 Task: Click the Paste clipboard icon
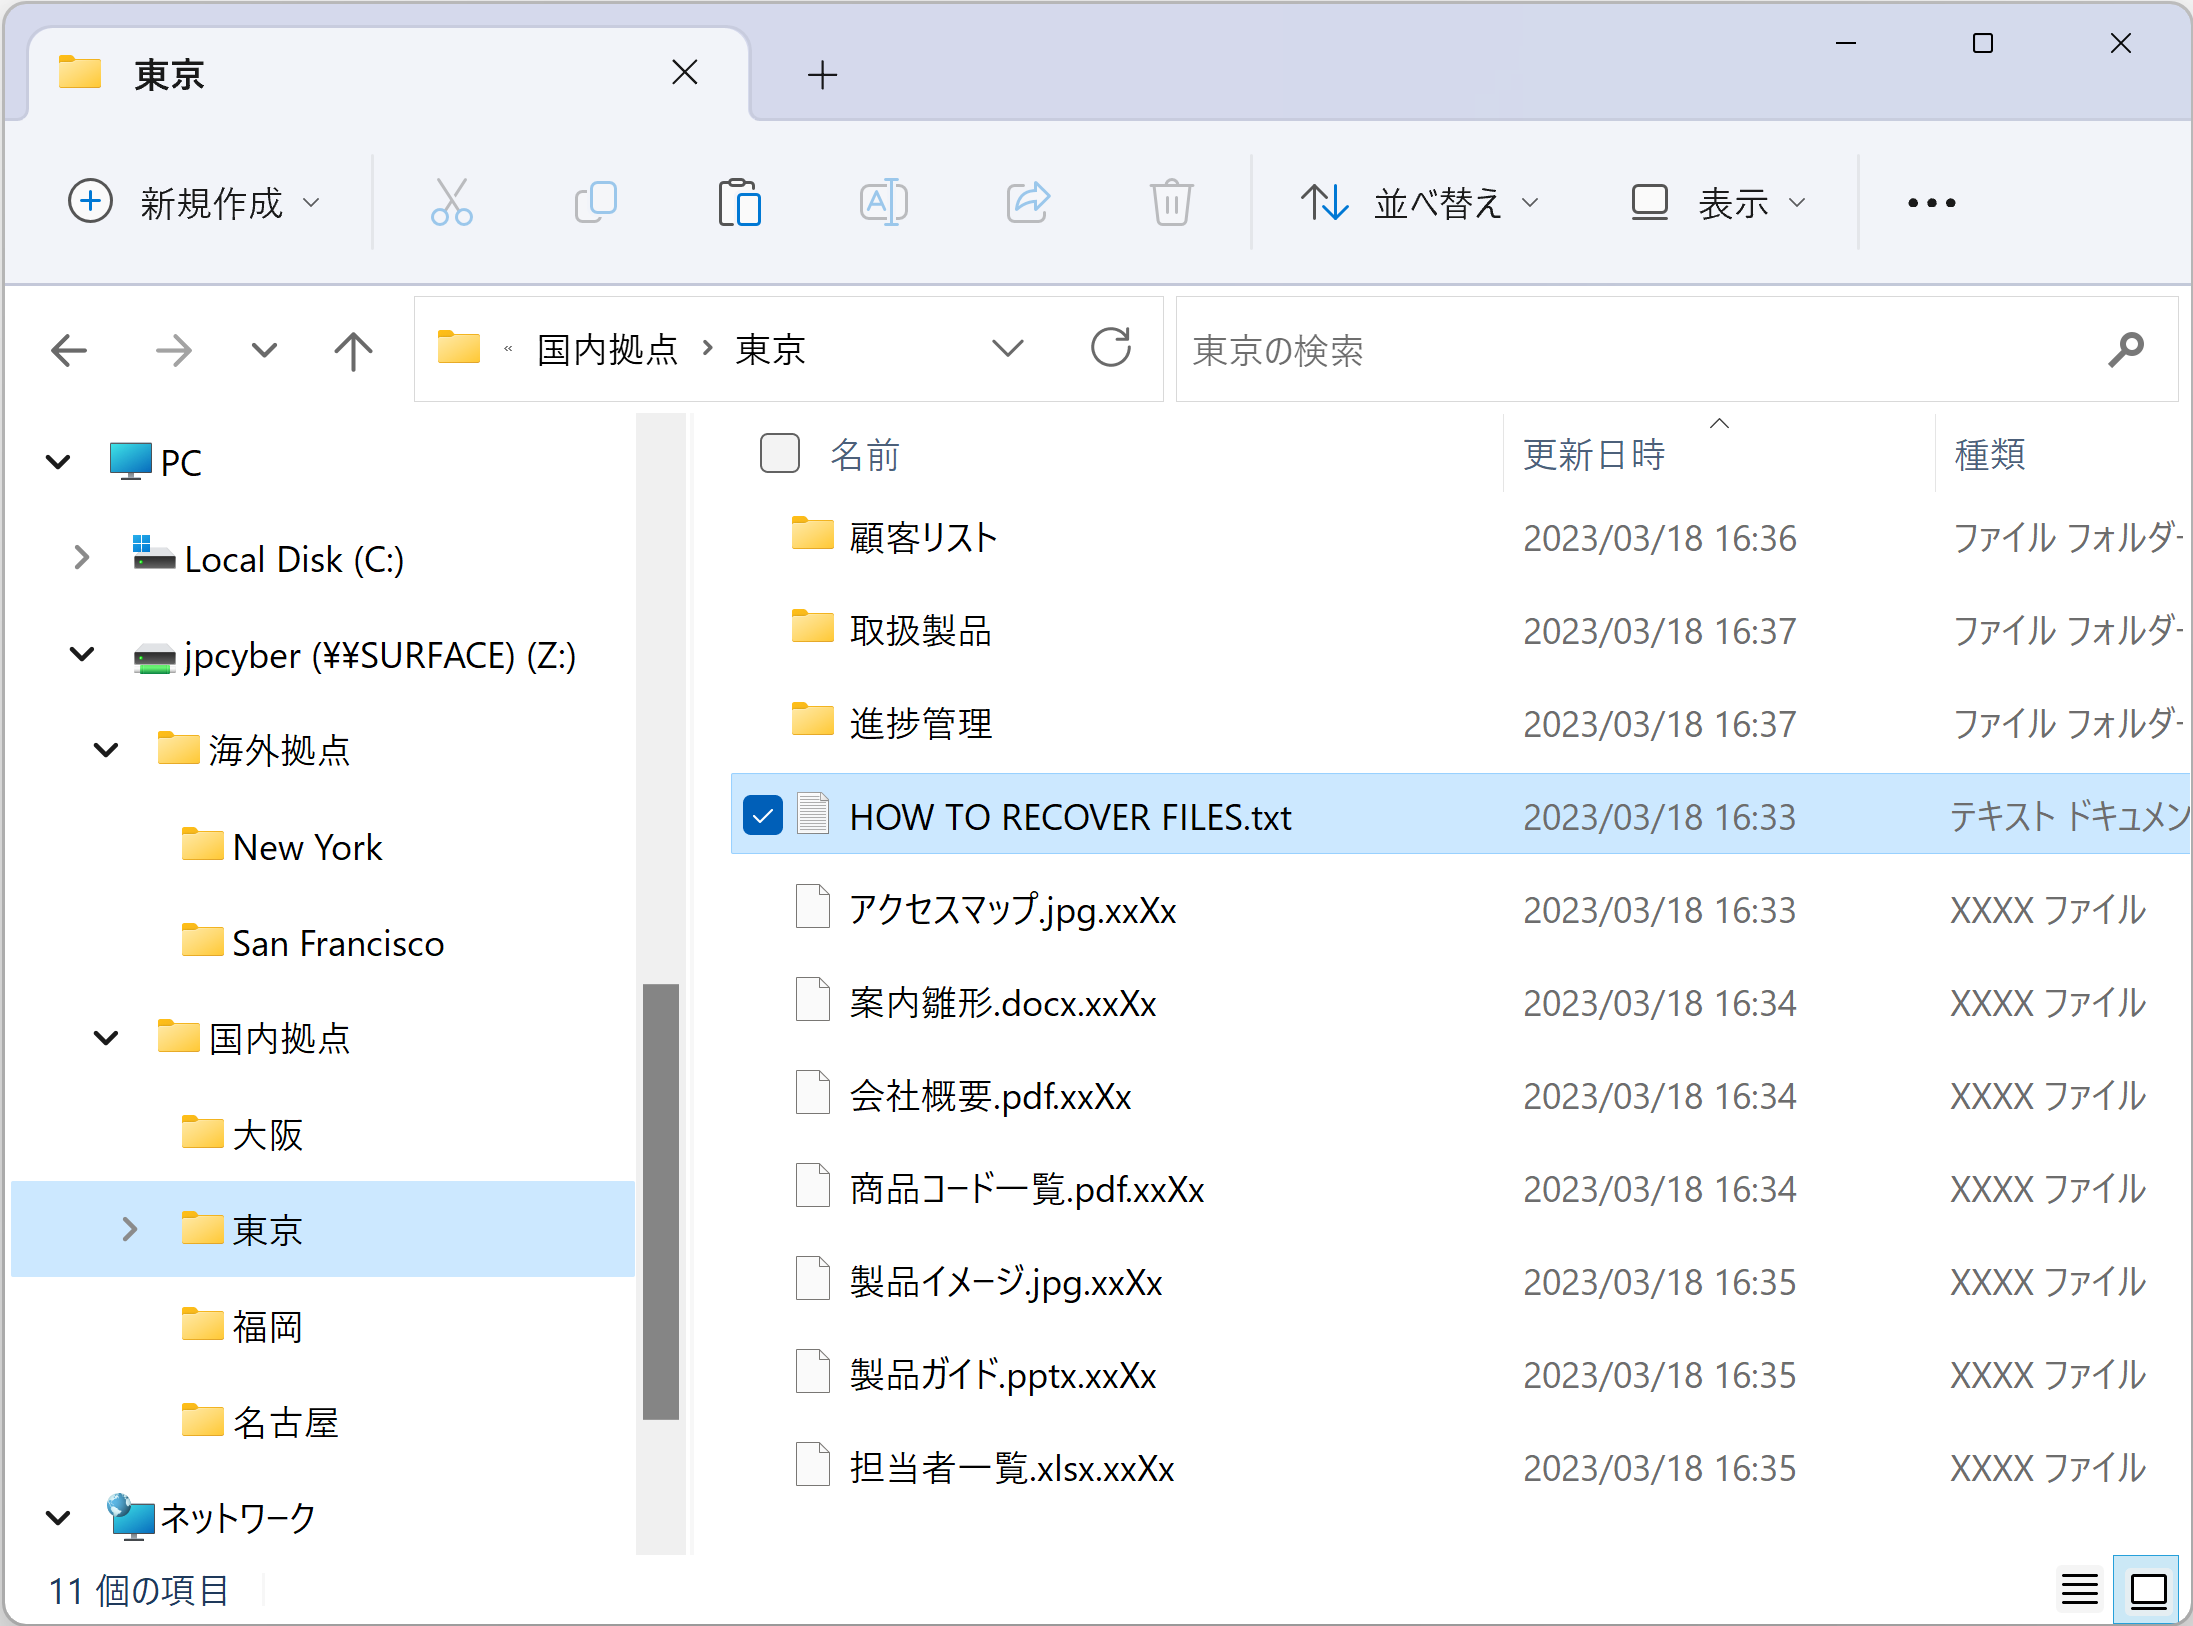740,203
